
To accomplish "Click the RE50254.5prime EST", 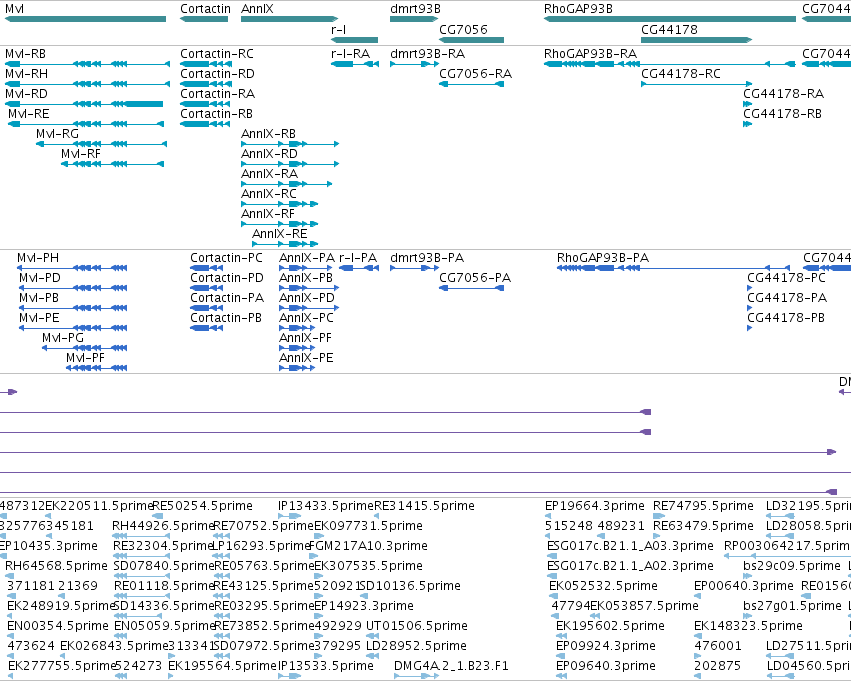I will 155,515.
